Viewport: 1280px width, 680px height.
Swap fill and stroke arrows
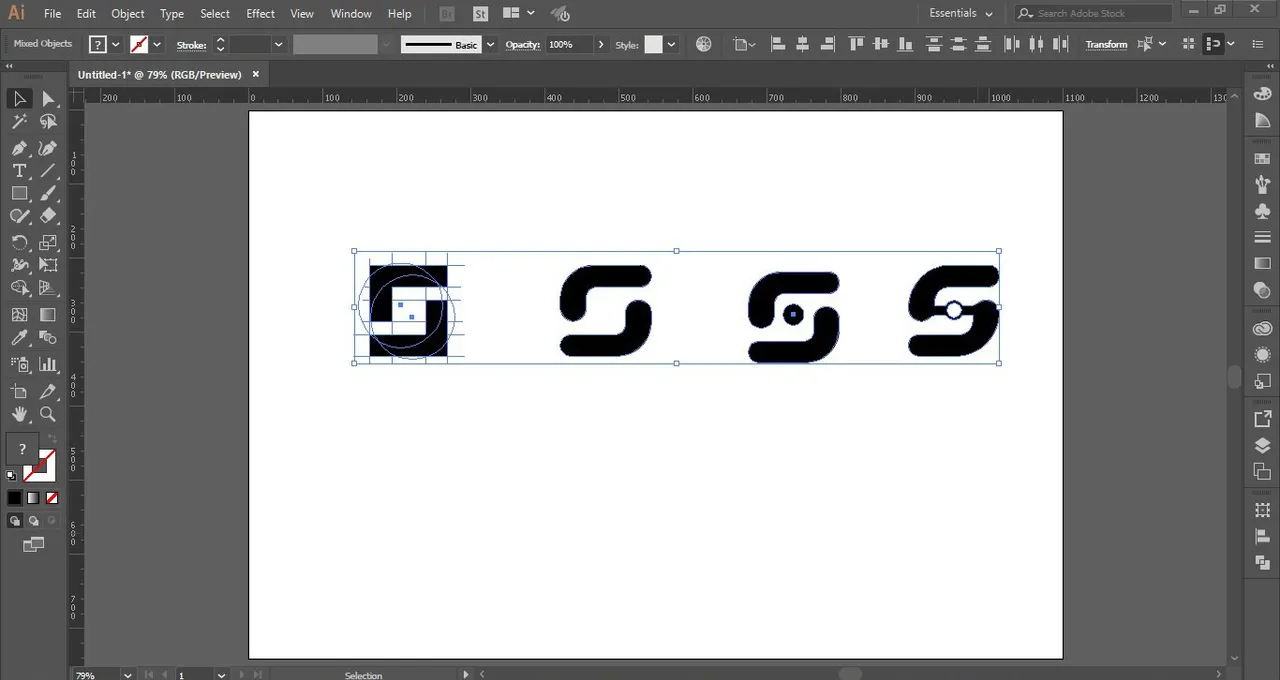tap(50, 441)
